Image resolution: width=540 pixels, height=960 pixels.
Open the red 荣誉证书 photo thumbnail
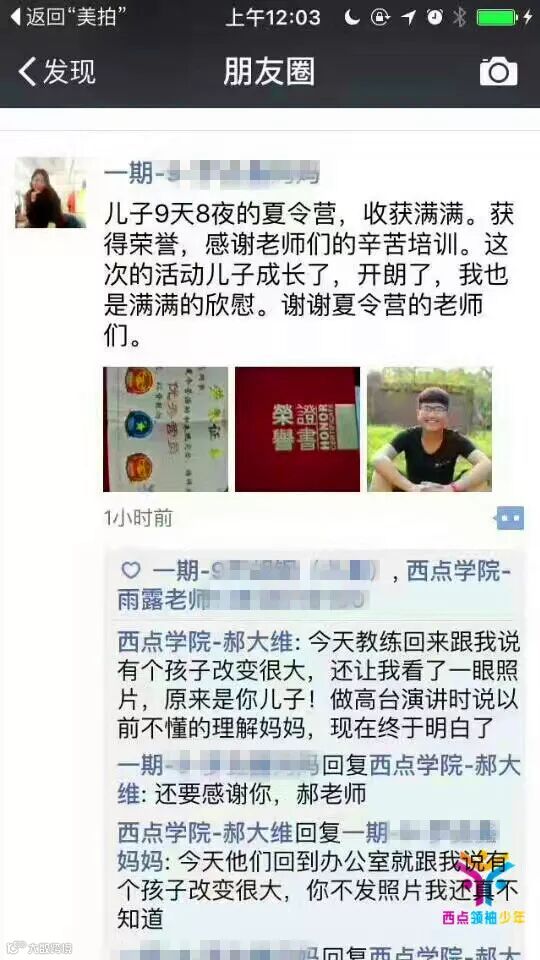coord(298,429)
